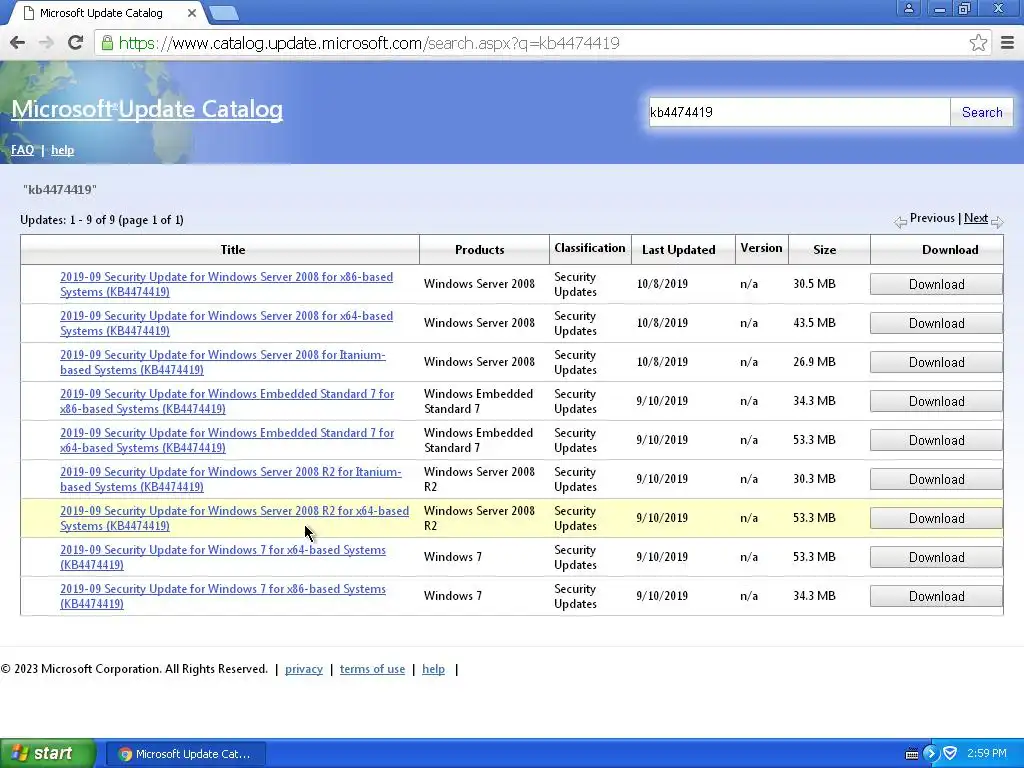Sort results by Last Updated column
Image resolution: width=1024 pixels, height=768 pixels.
(679, 249)
